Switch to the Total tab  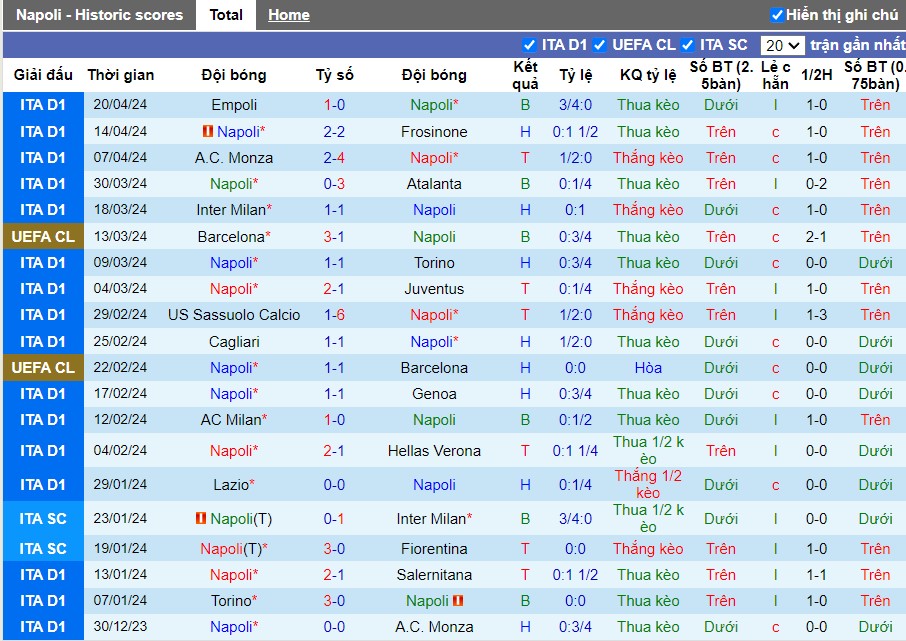(226, 15)
